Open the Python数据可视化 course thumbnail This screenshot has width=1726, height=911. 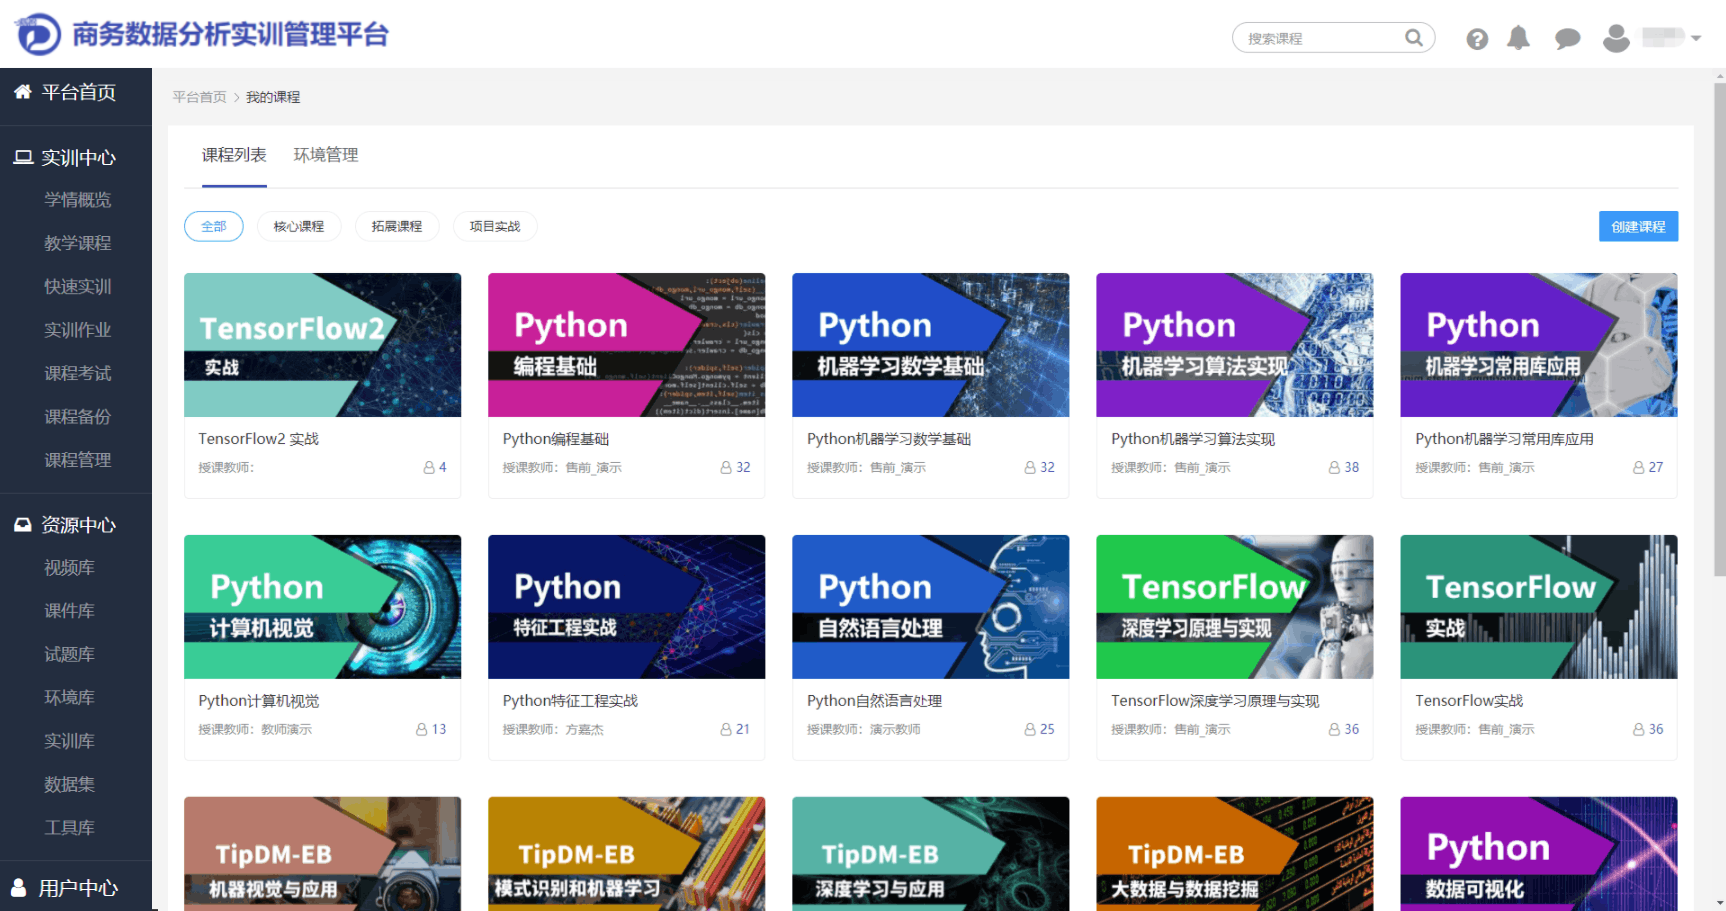pos(1538,853)
